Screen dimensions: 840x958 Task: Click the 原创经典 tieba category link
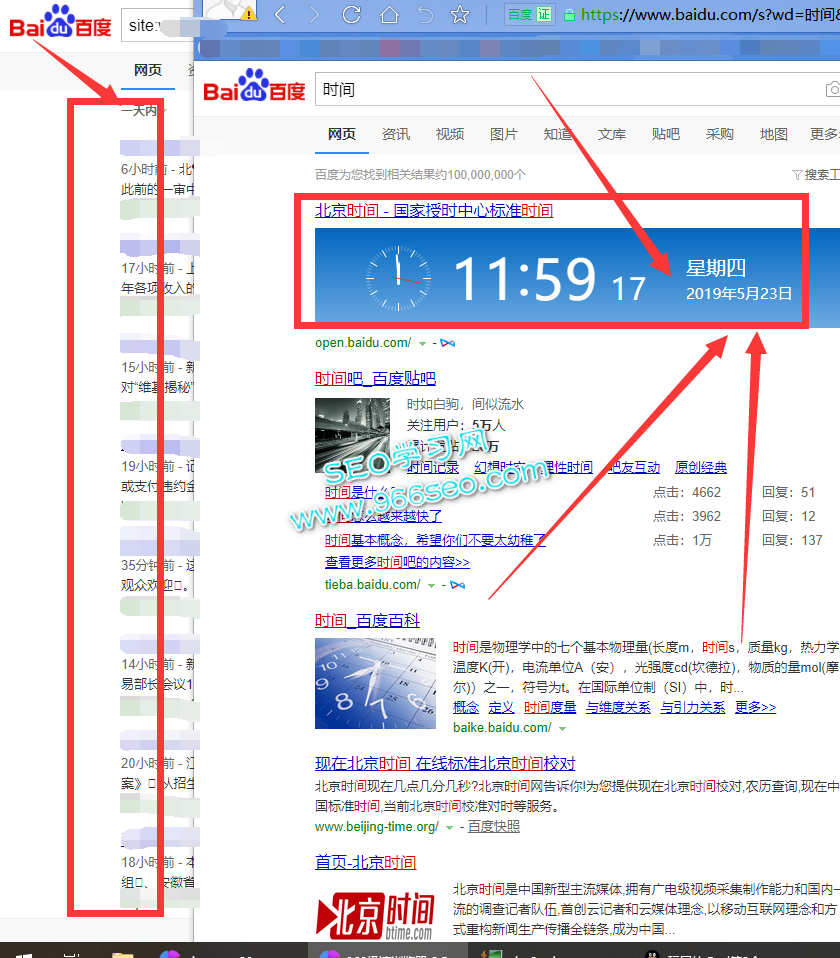coord(701,467)
